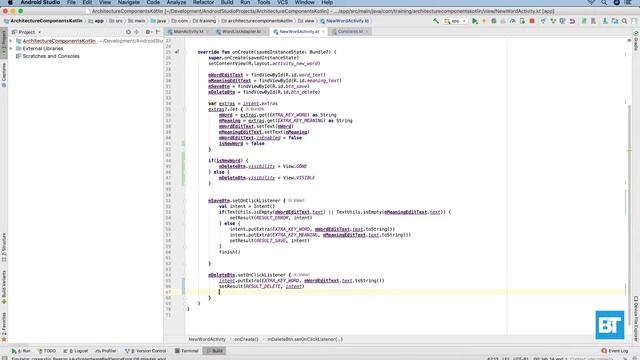Click the override gutter icon beside onCreate

(177, 52)
